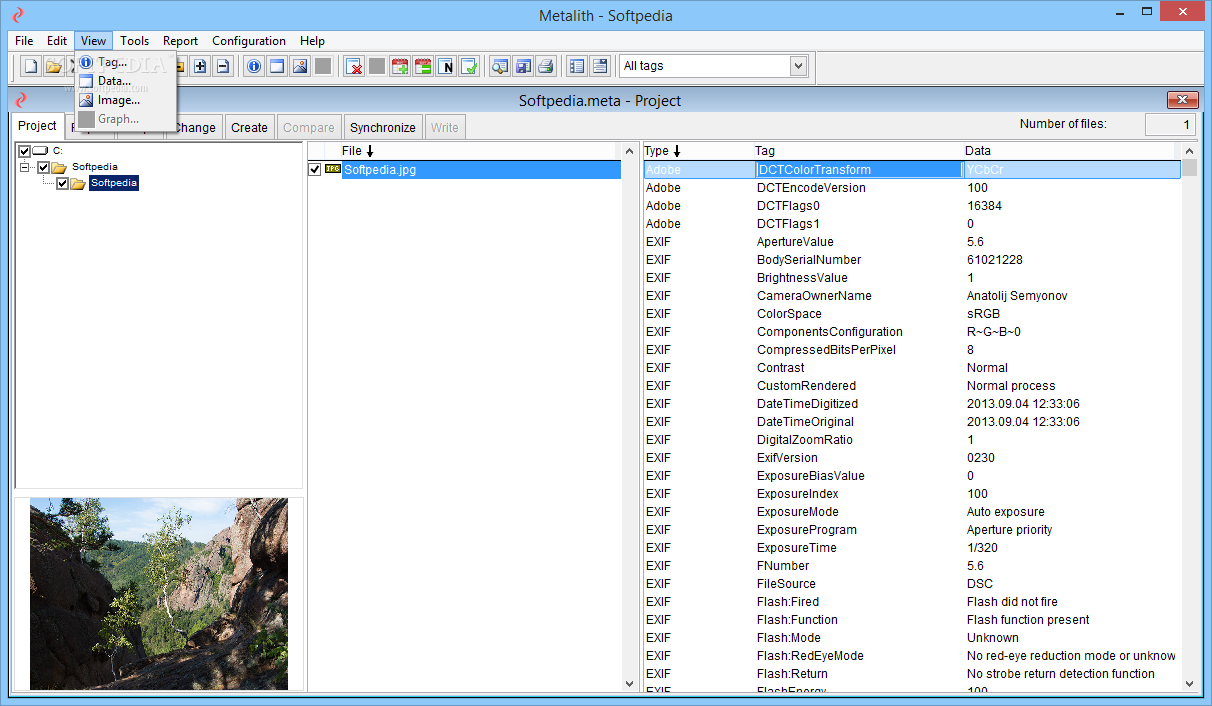Click the printer toolbar icon

[x=545, y=67]
